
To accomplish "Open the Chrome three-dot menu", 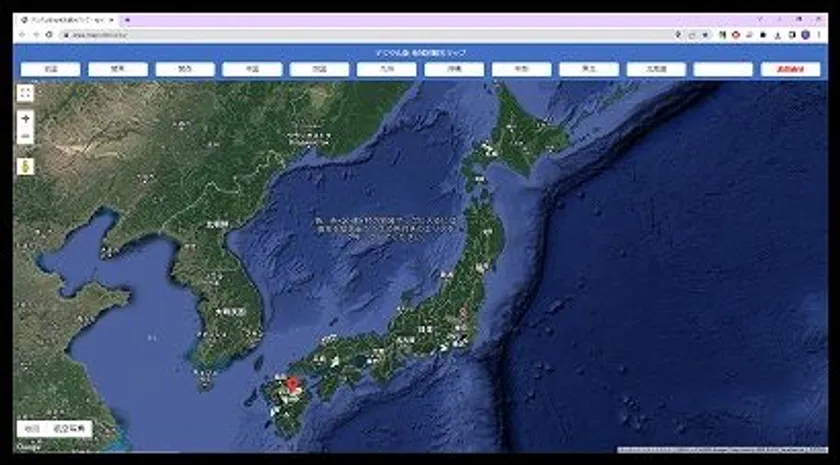I will 819,35.
